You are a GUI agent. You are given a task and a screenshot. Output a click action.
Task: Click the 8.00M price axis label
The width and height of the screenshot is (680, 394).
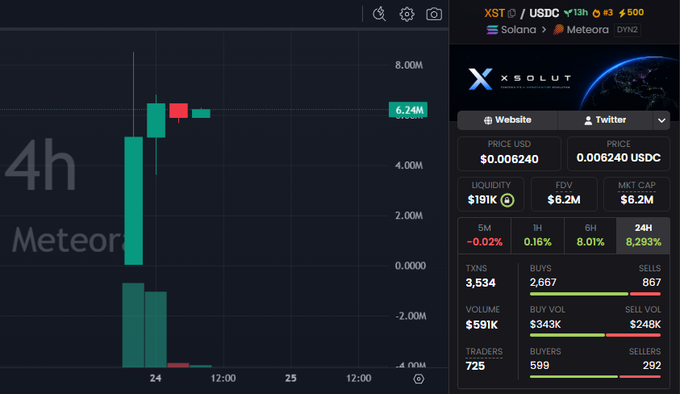(409, 65)
